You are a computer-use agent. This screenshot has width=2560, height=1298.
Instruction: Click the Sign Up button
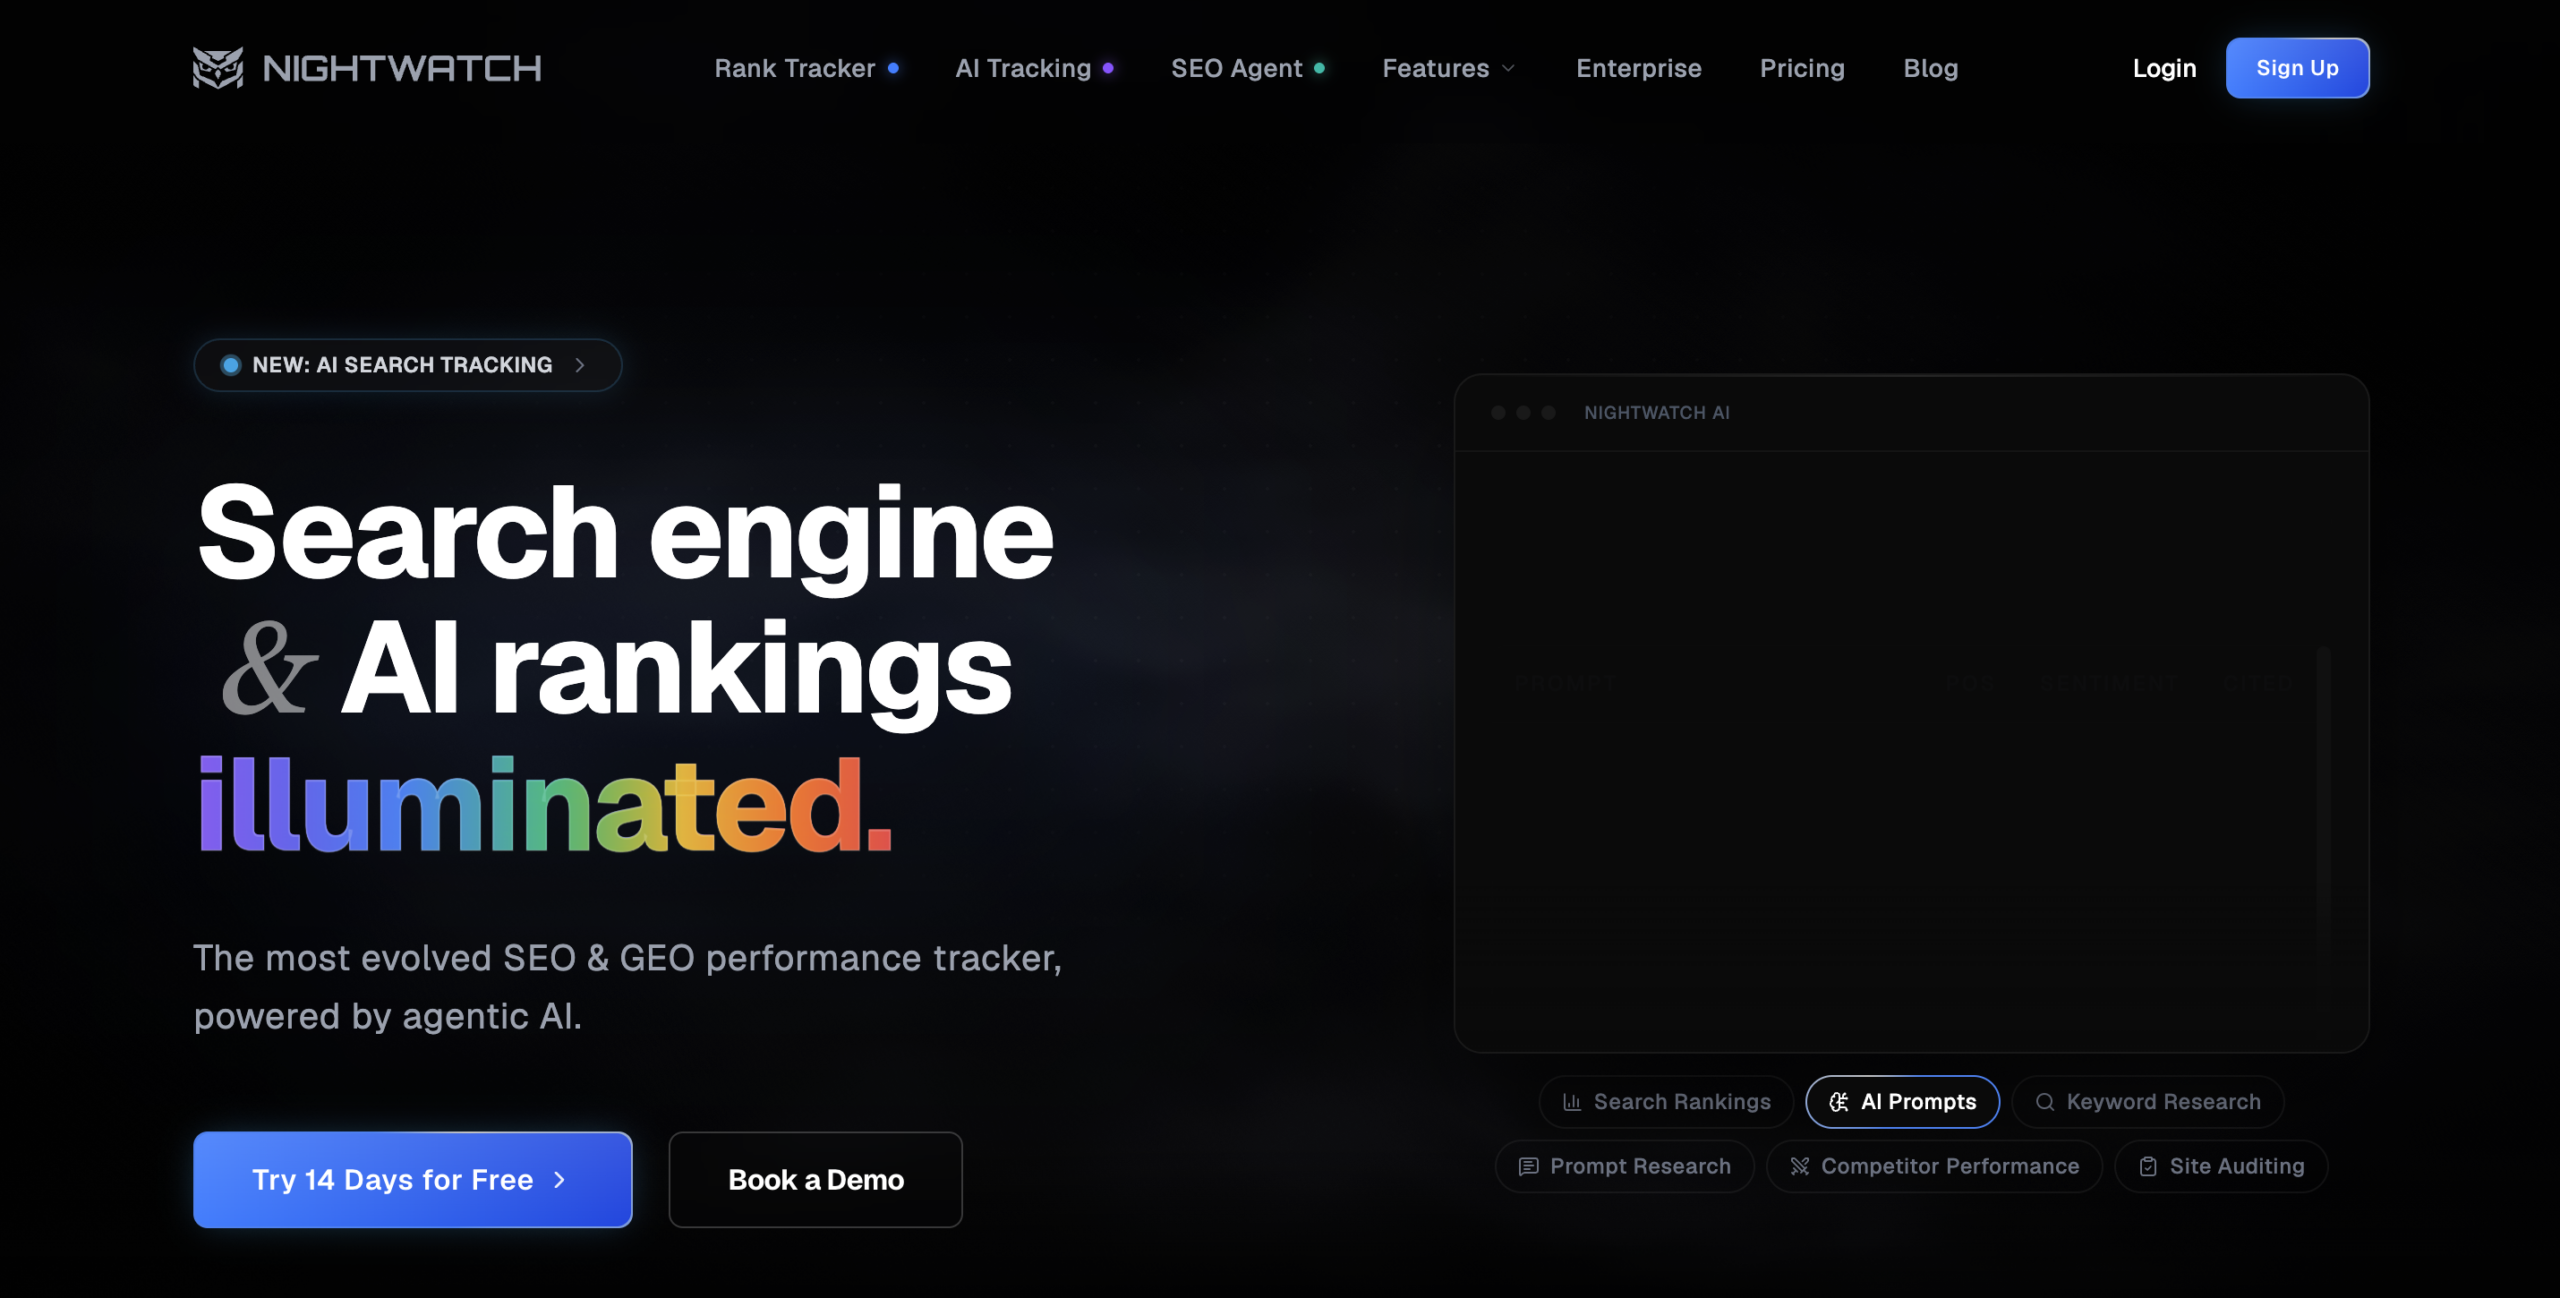pos(2297,68)
